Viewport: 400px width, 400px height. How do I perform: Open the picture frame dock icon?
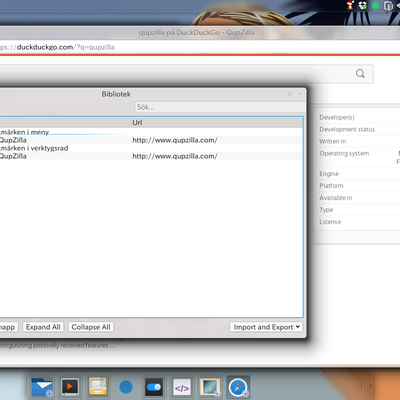210,387
